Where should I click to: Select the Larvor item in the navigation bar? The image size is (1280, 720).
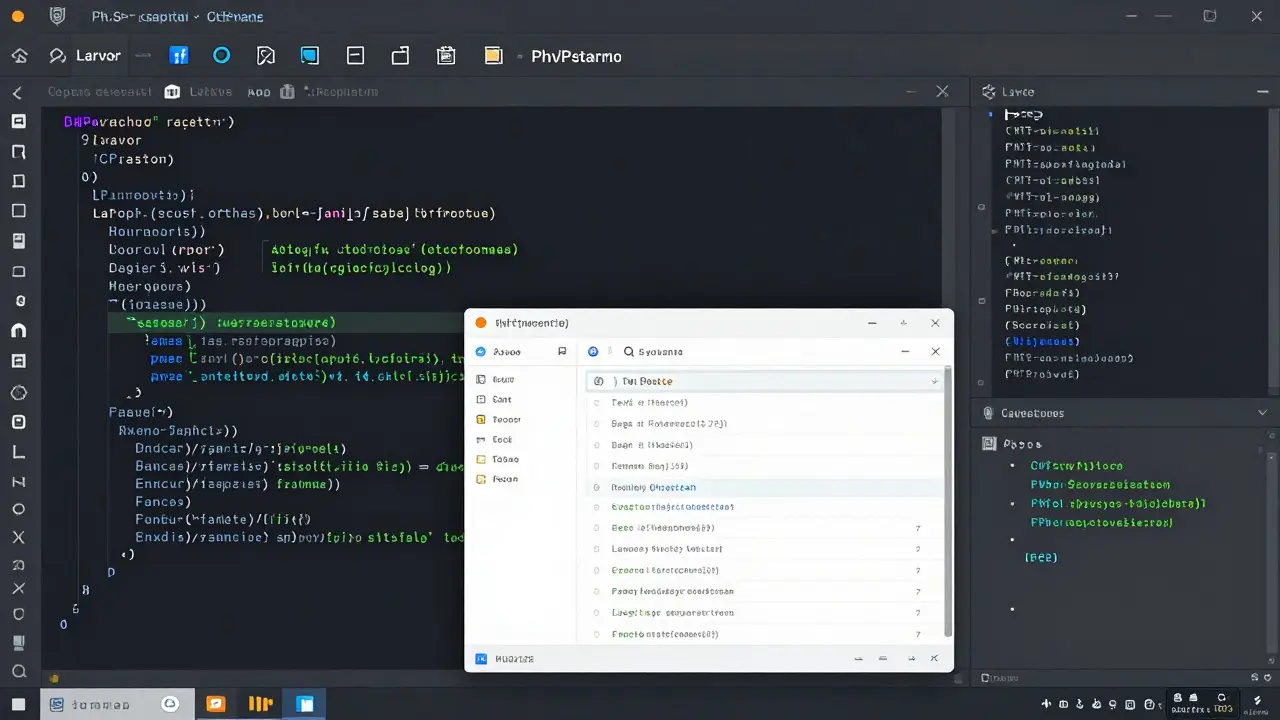(97, 56)
